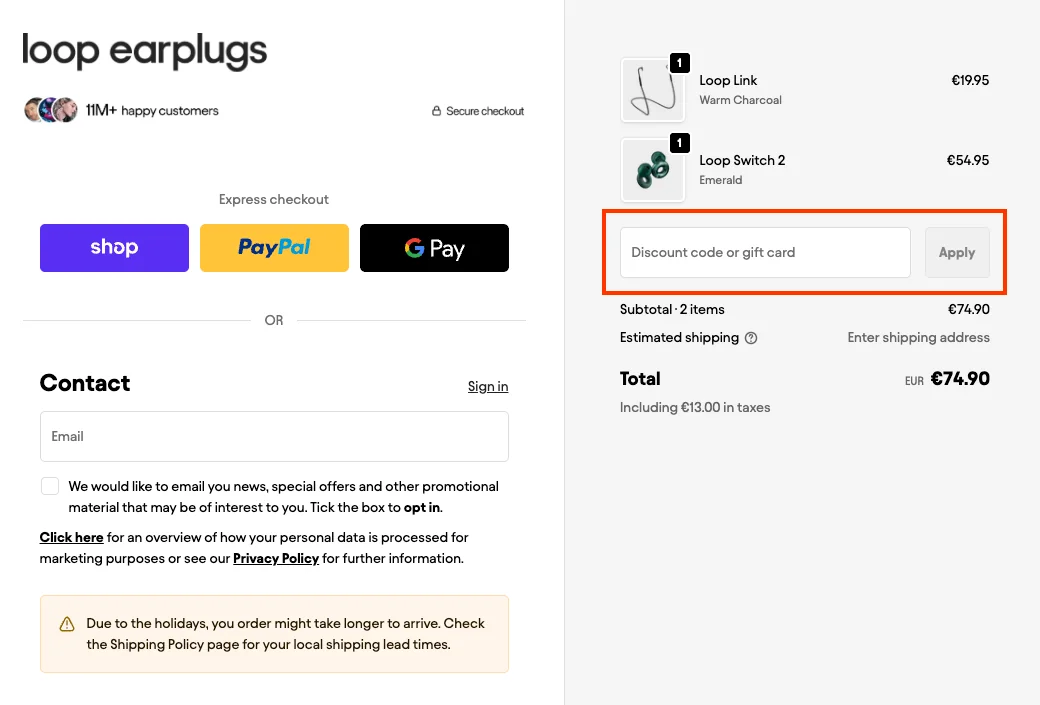Open the Privacy Policy link

tap(276, 558)
